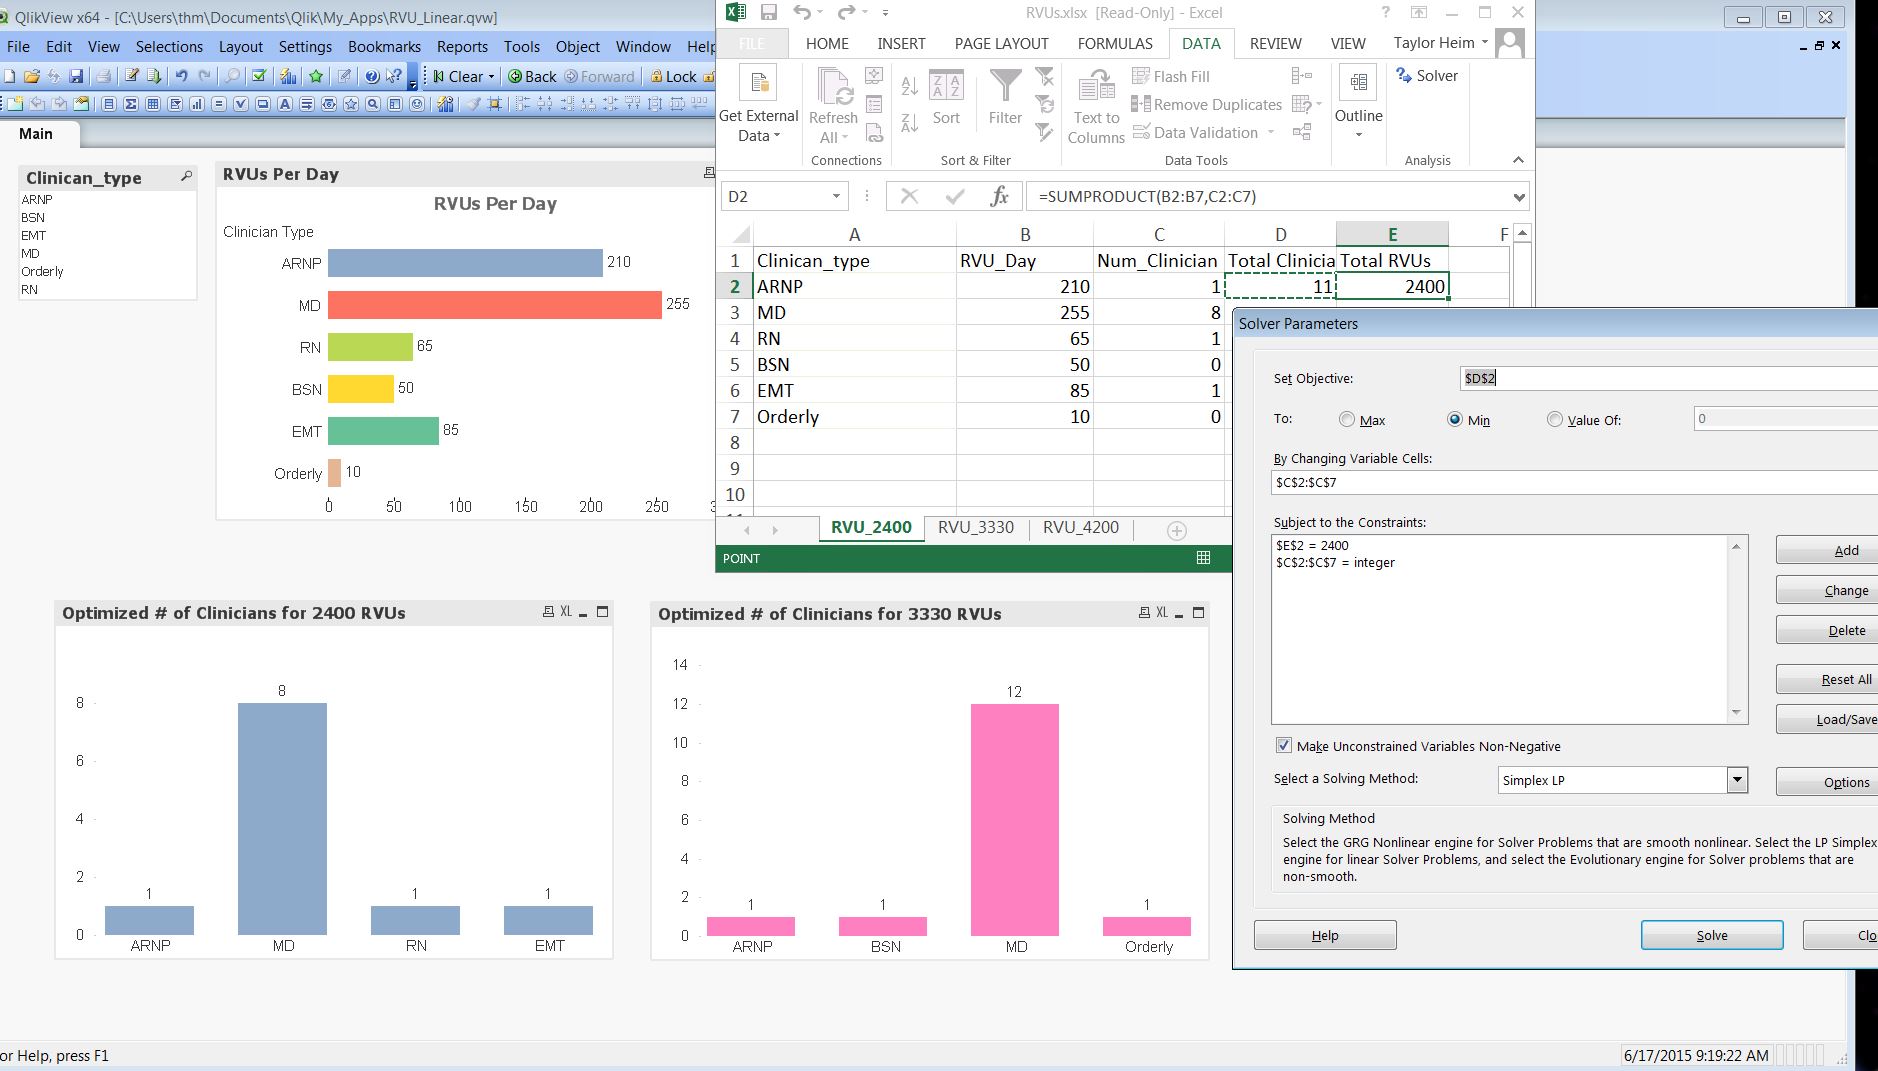Select the Max radio button

[x=1347, y=420]
